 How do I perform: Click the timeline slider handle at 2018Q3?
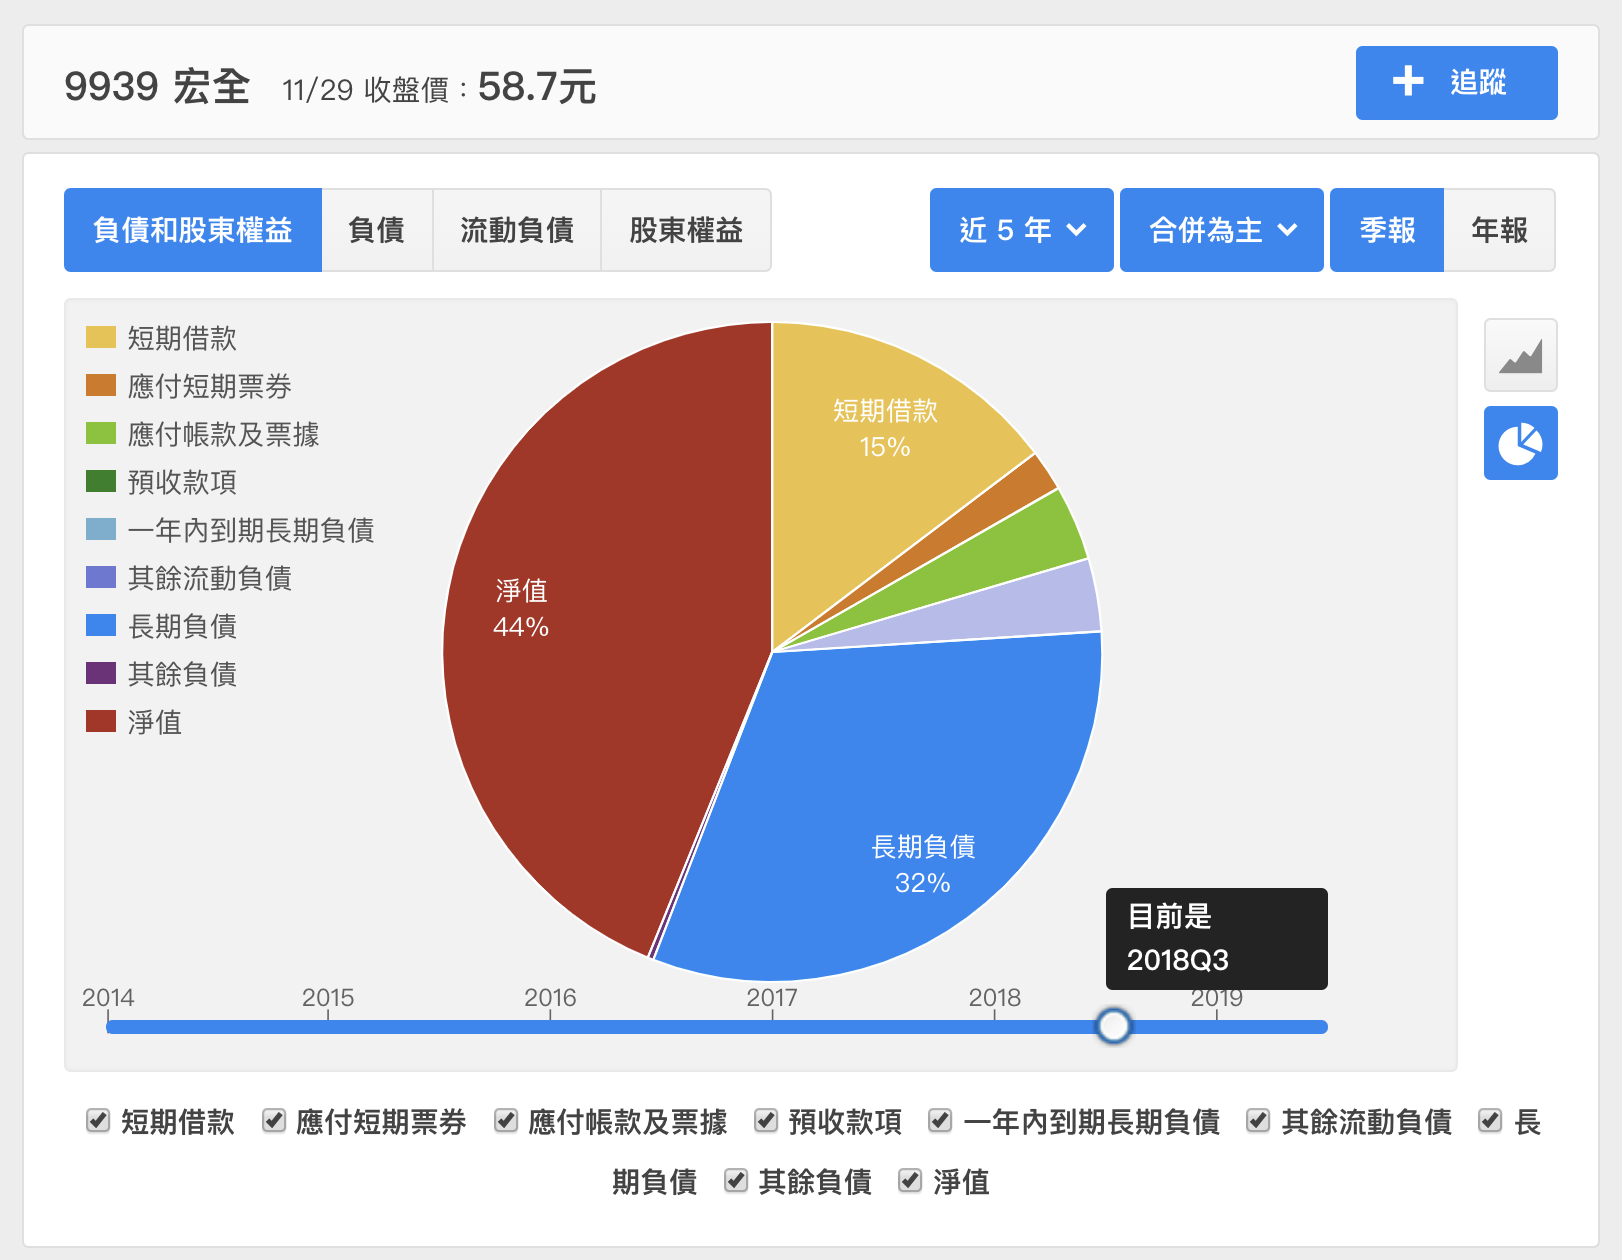coord(1113,1026)
